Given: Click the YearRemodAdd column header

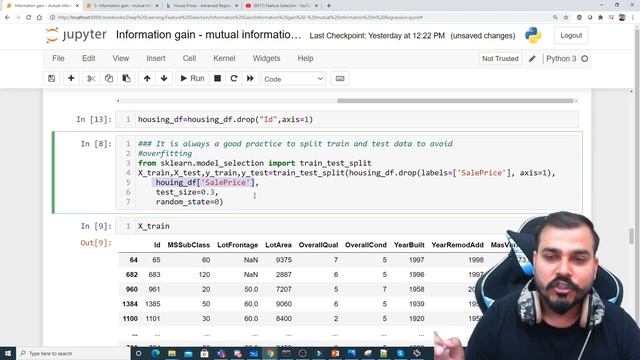Looking at the screenshot, I should [458, 245].
